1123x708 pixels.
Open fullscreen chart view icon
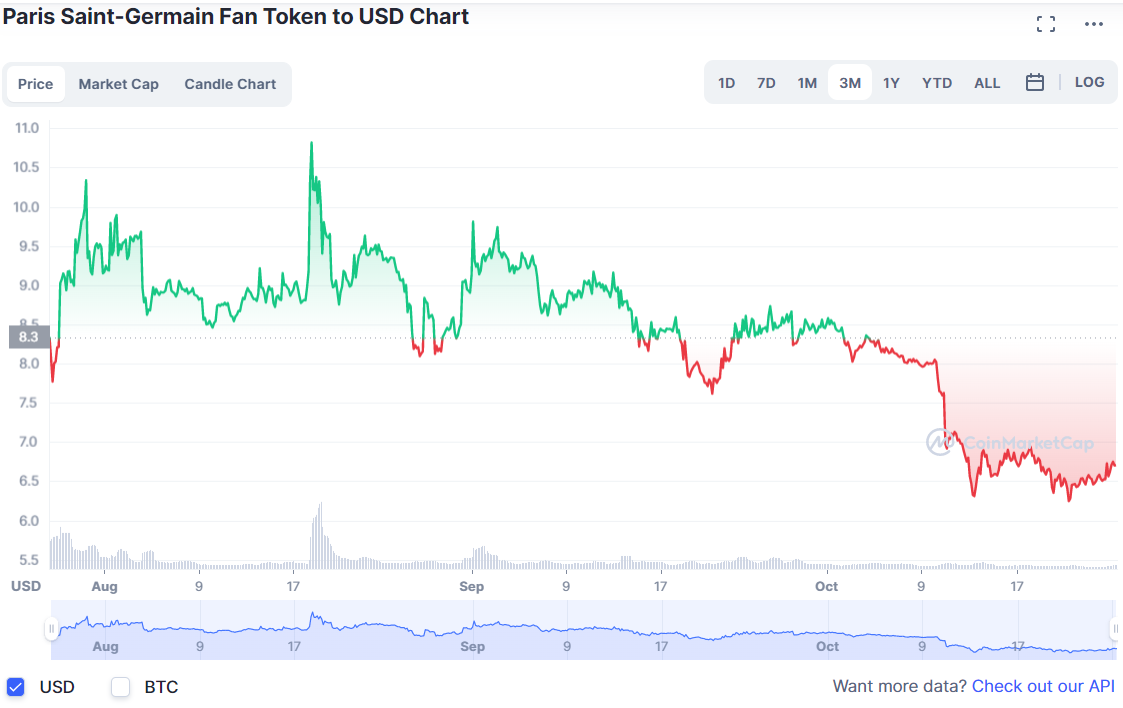pyautogui.click(x=1046, y=24)
